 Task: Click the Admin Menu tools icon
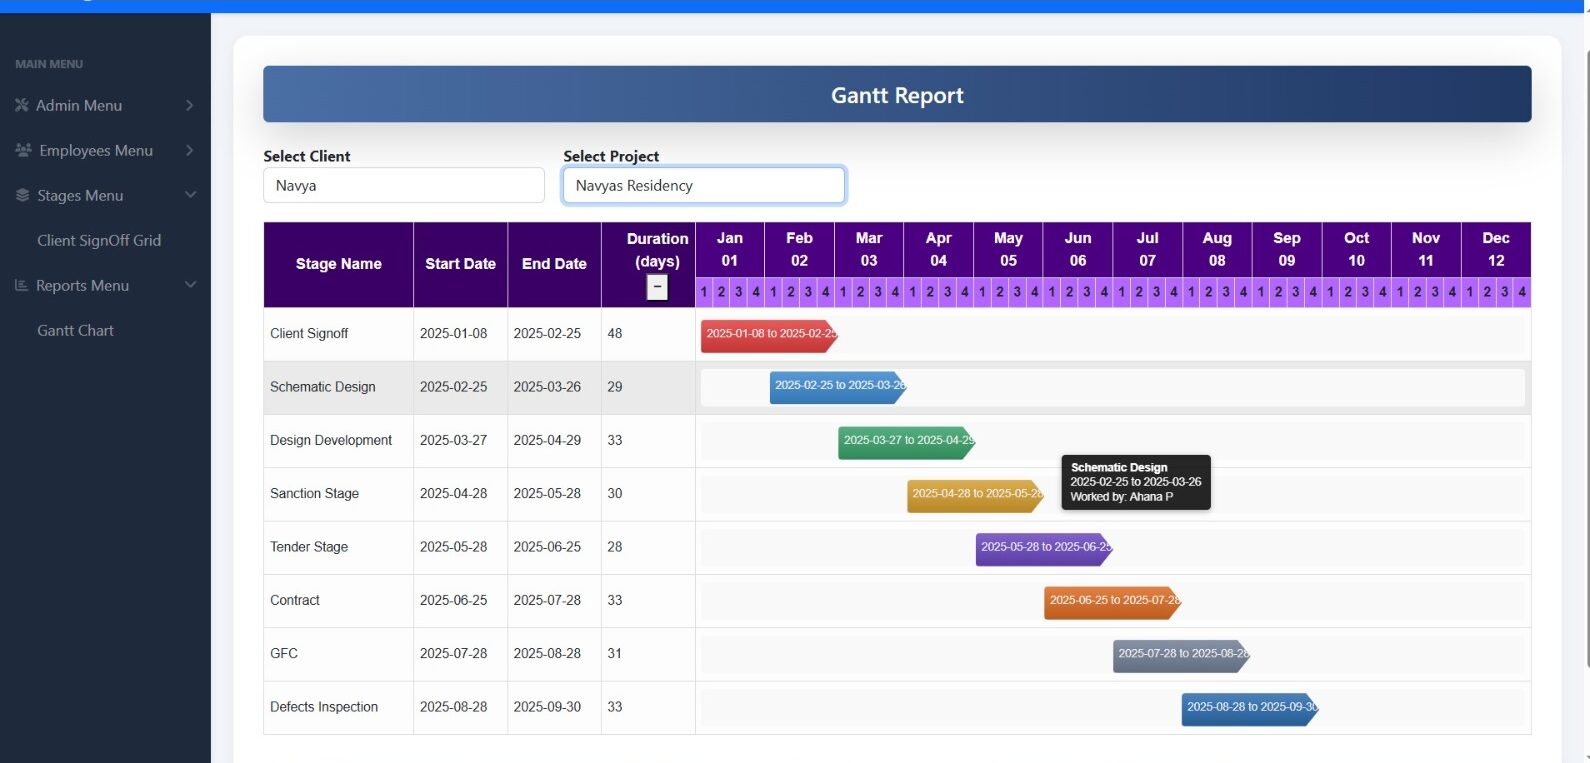coord(22,105)
